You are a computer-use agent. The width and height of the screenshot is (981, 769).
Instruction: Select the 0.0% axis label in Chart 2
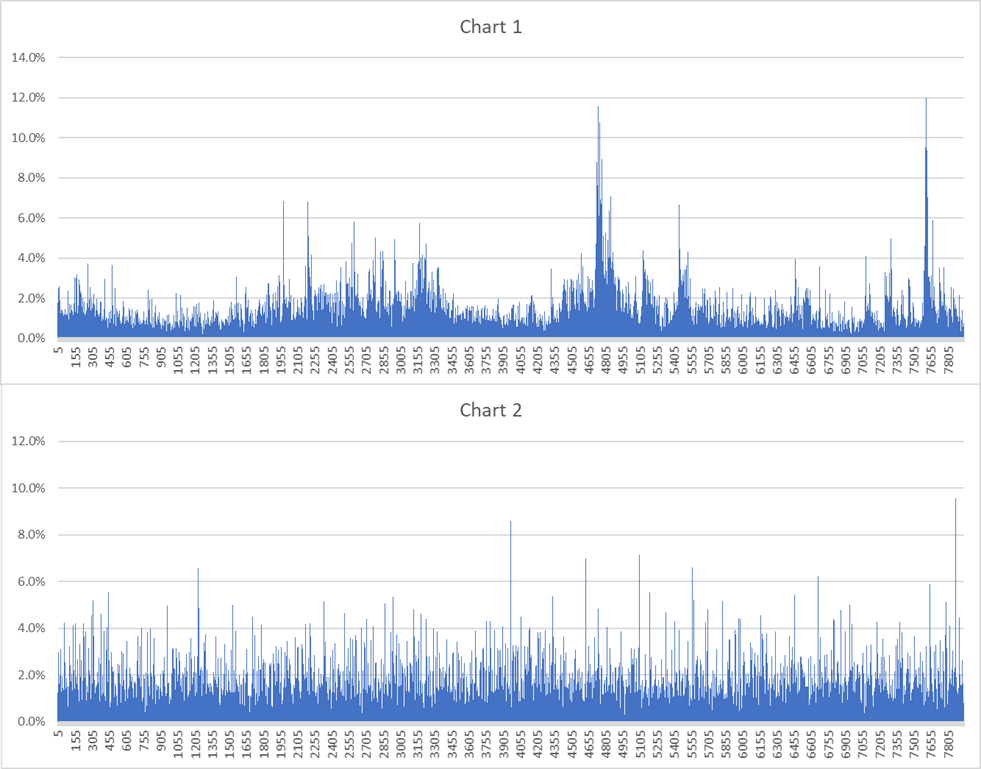pos(30,722)
